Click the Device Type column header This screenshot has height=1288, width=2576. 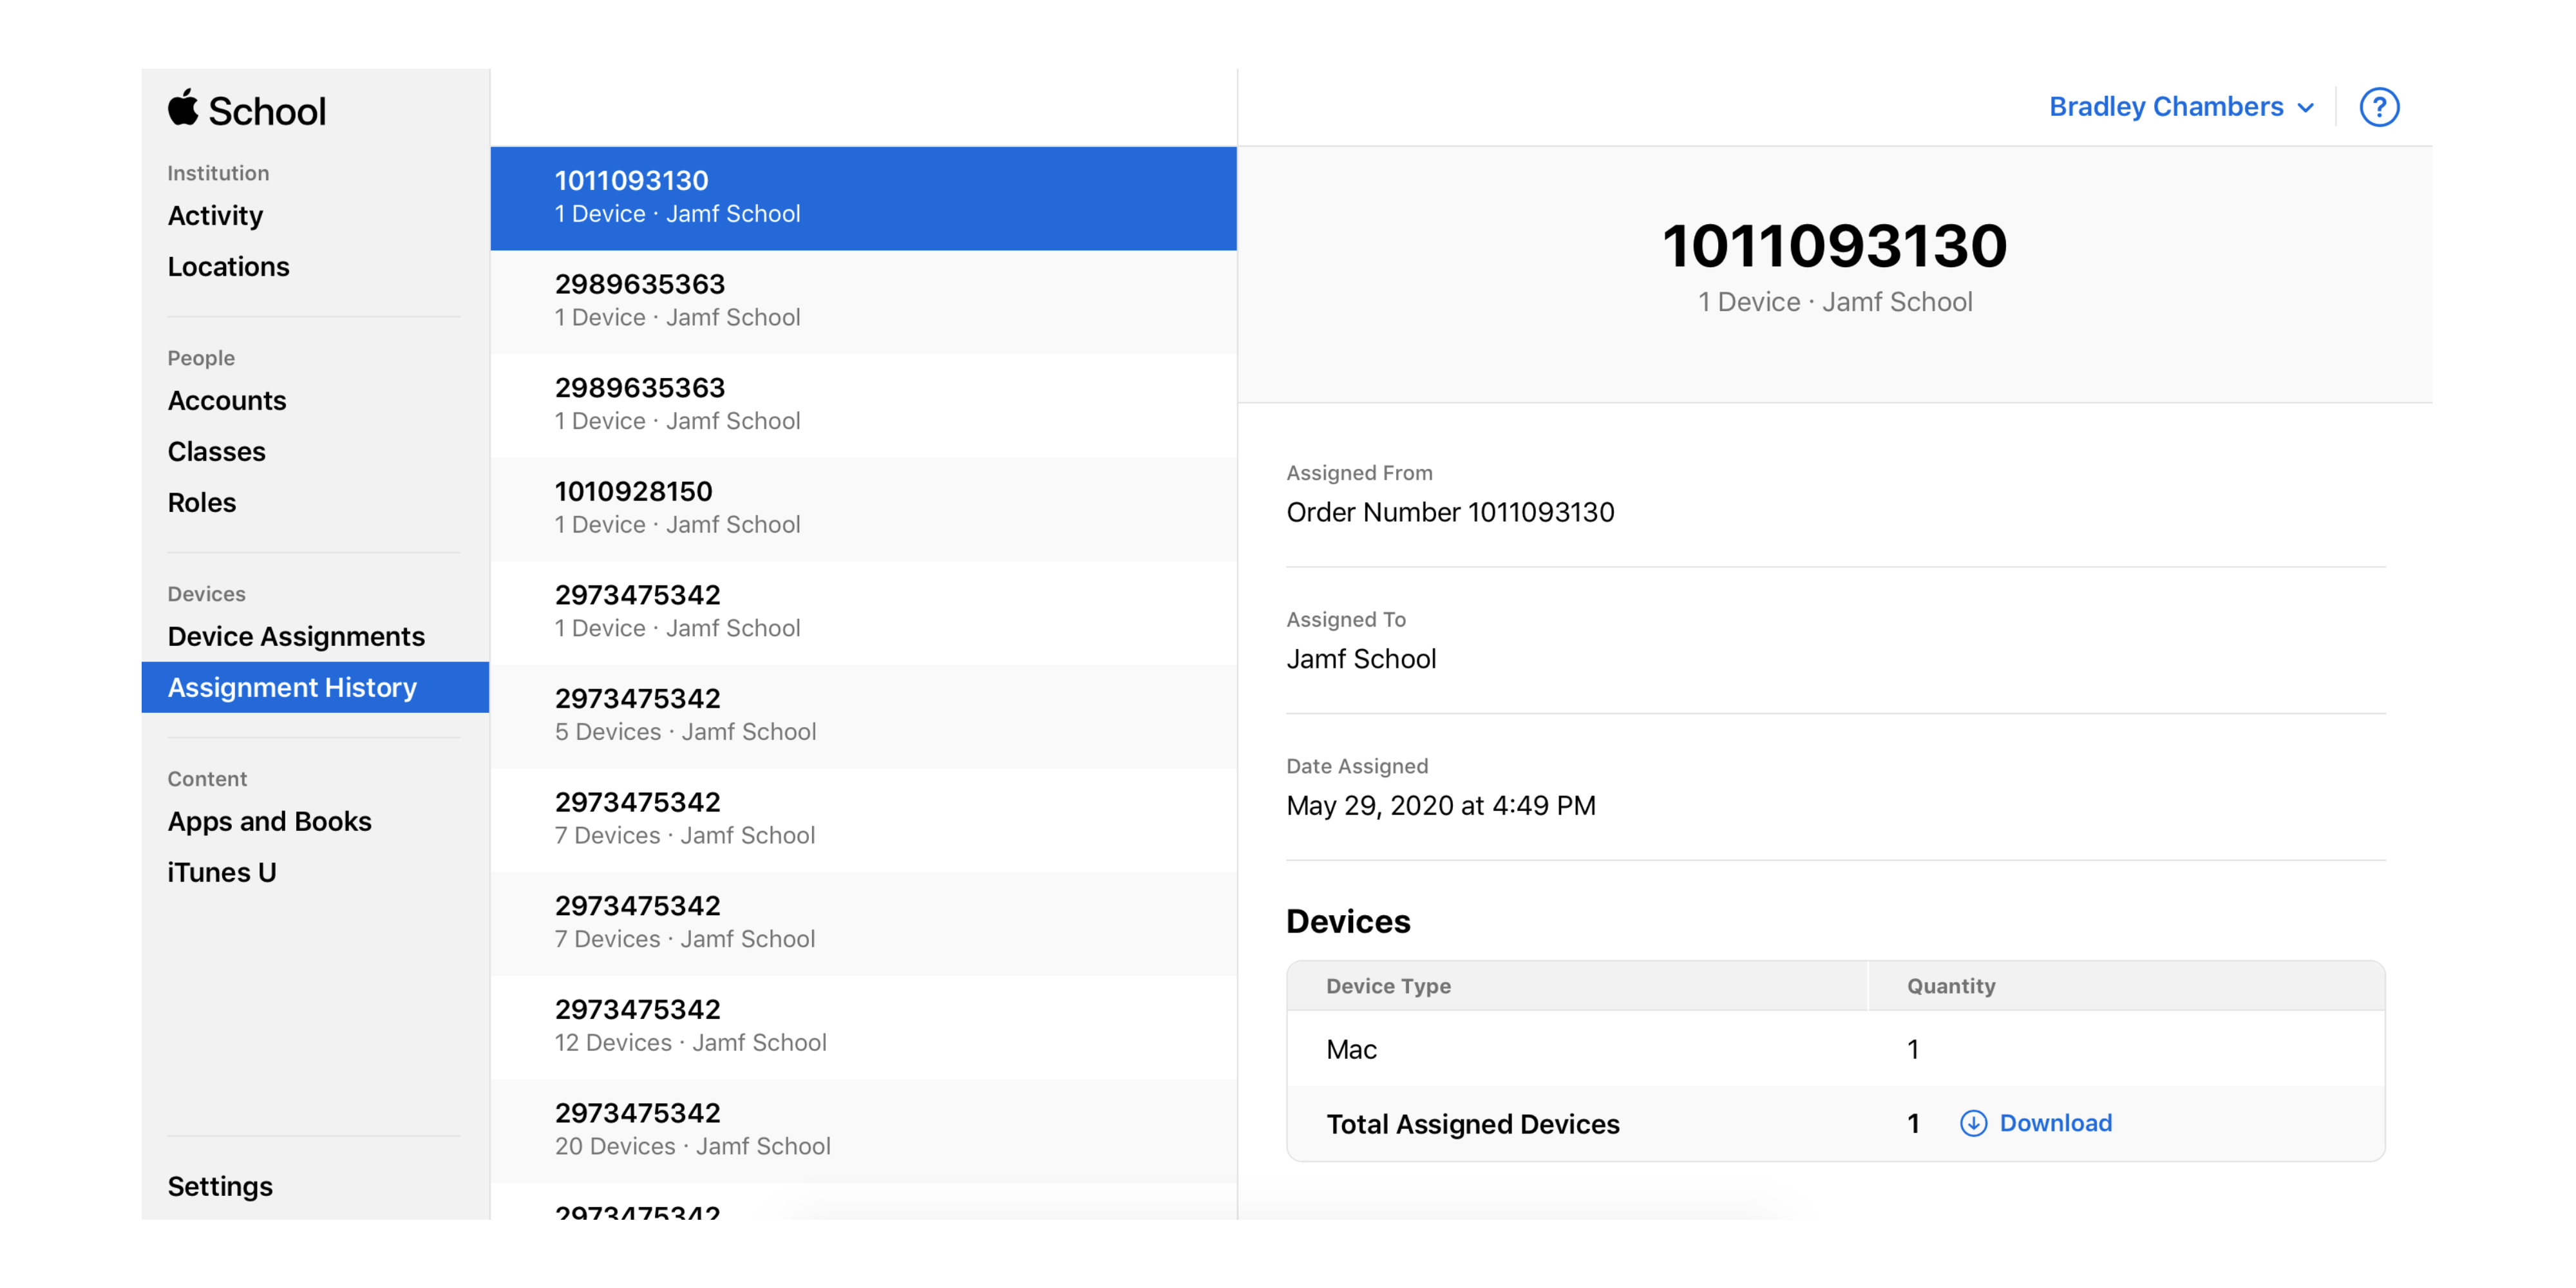click(1388, 986)
